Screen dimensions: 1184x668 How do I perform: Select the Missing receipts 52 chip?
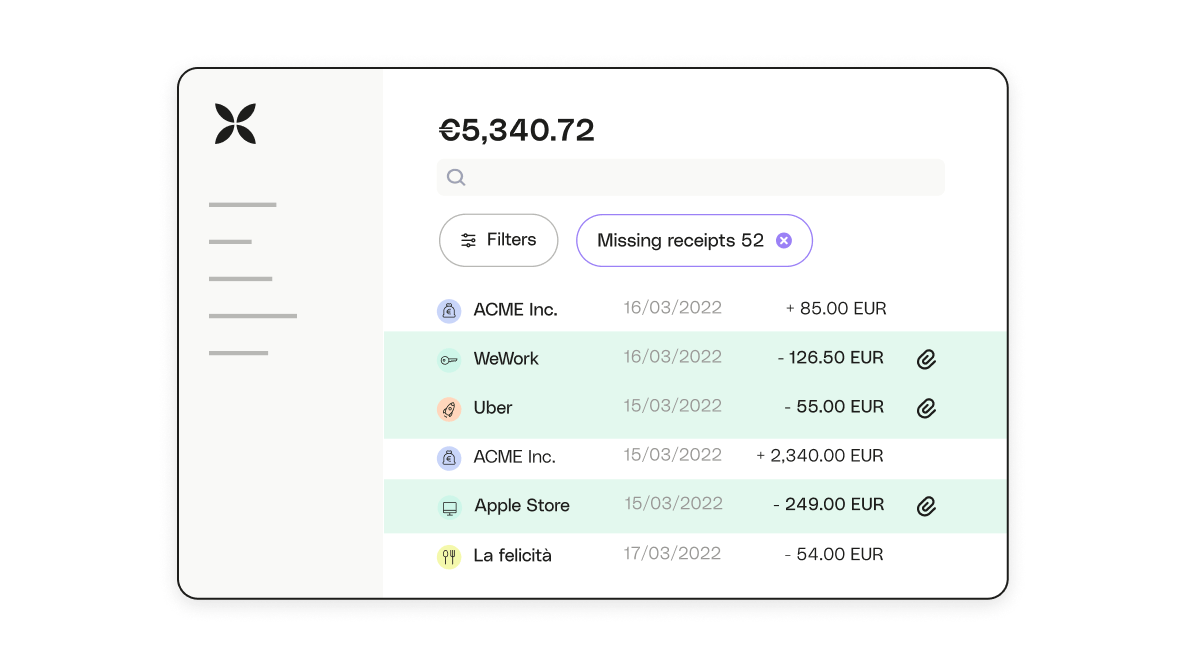680,240
